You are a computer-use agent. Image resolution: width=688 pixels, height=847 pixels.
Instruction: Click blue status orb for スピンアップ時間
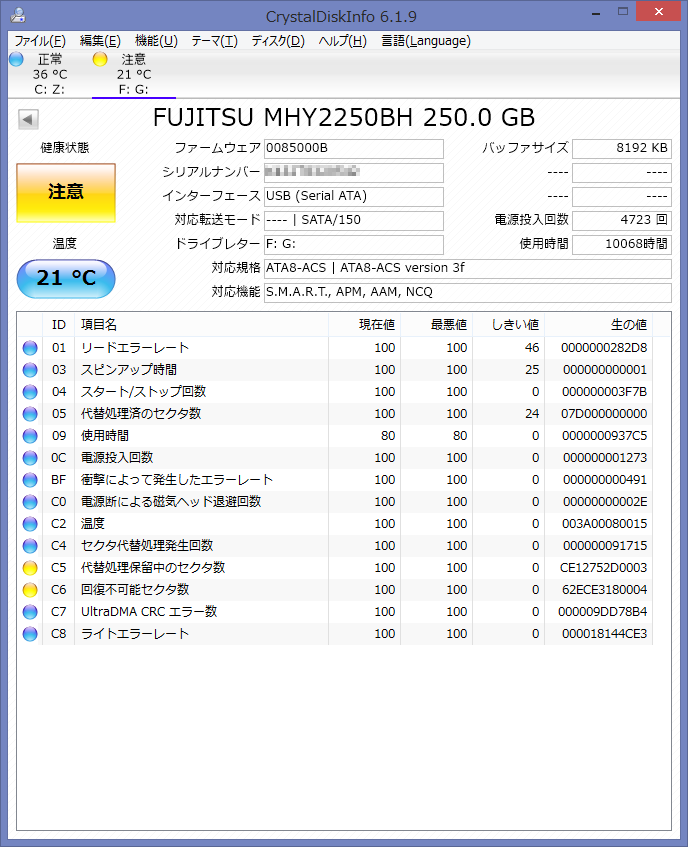(x=30, y=370)
